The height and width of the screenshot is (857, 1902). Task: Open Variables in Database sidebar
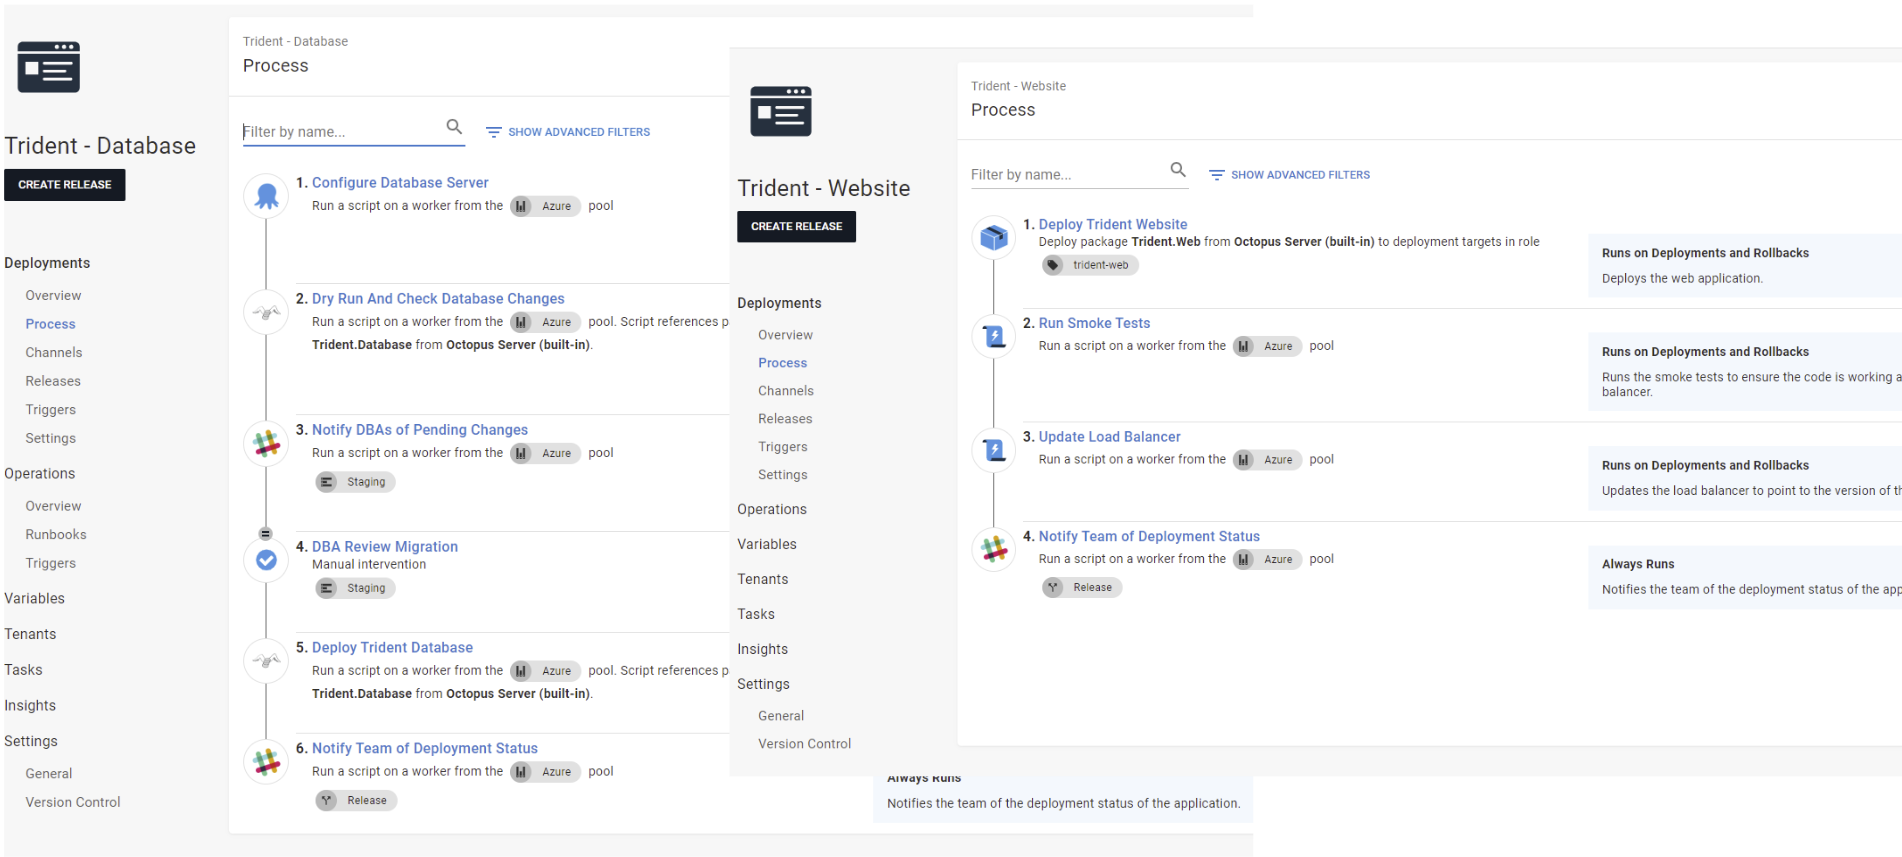tap(35, 598)
